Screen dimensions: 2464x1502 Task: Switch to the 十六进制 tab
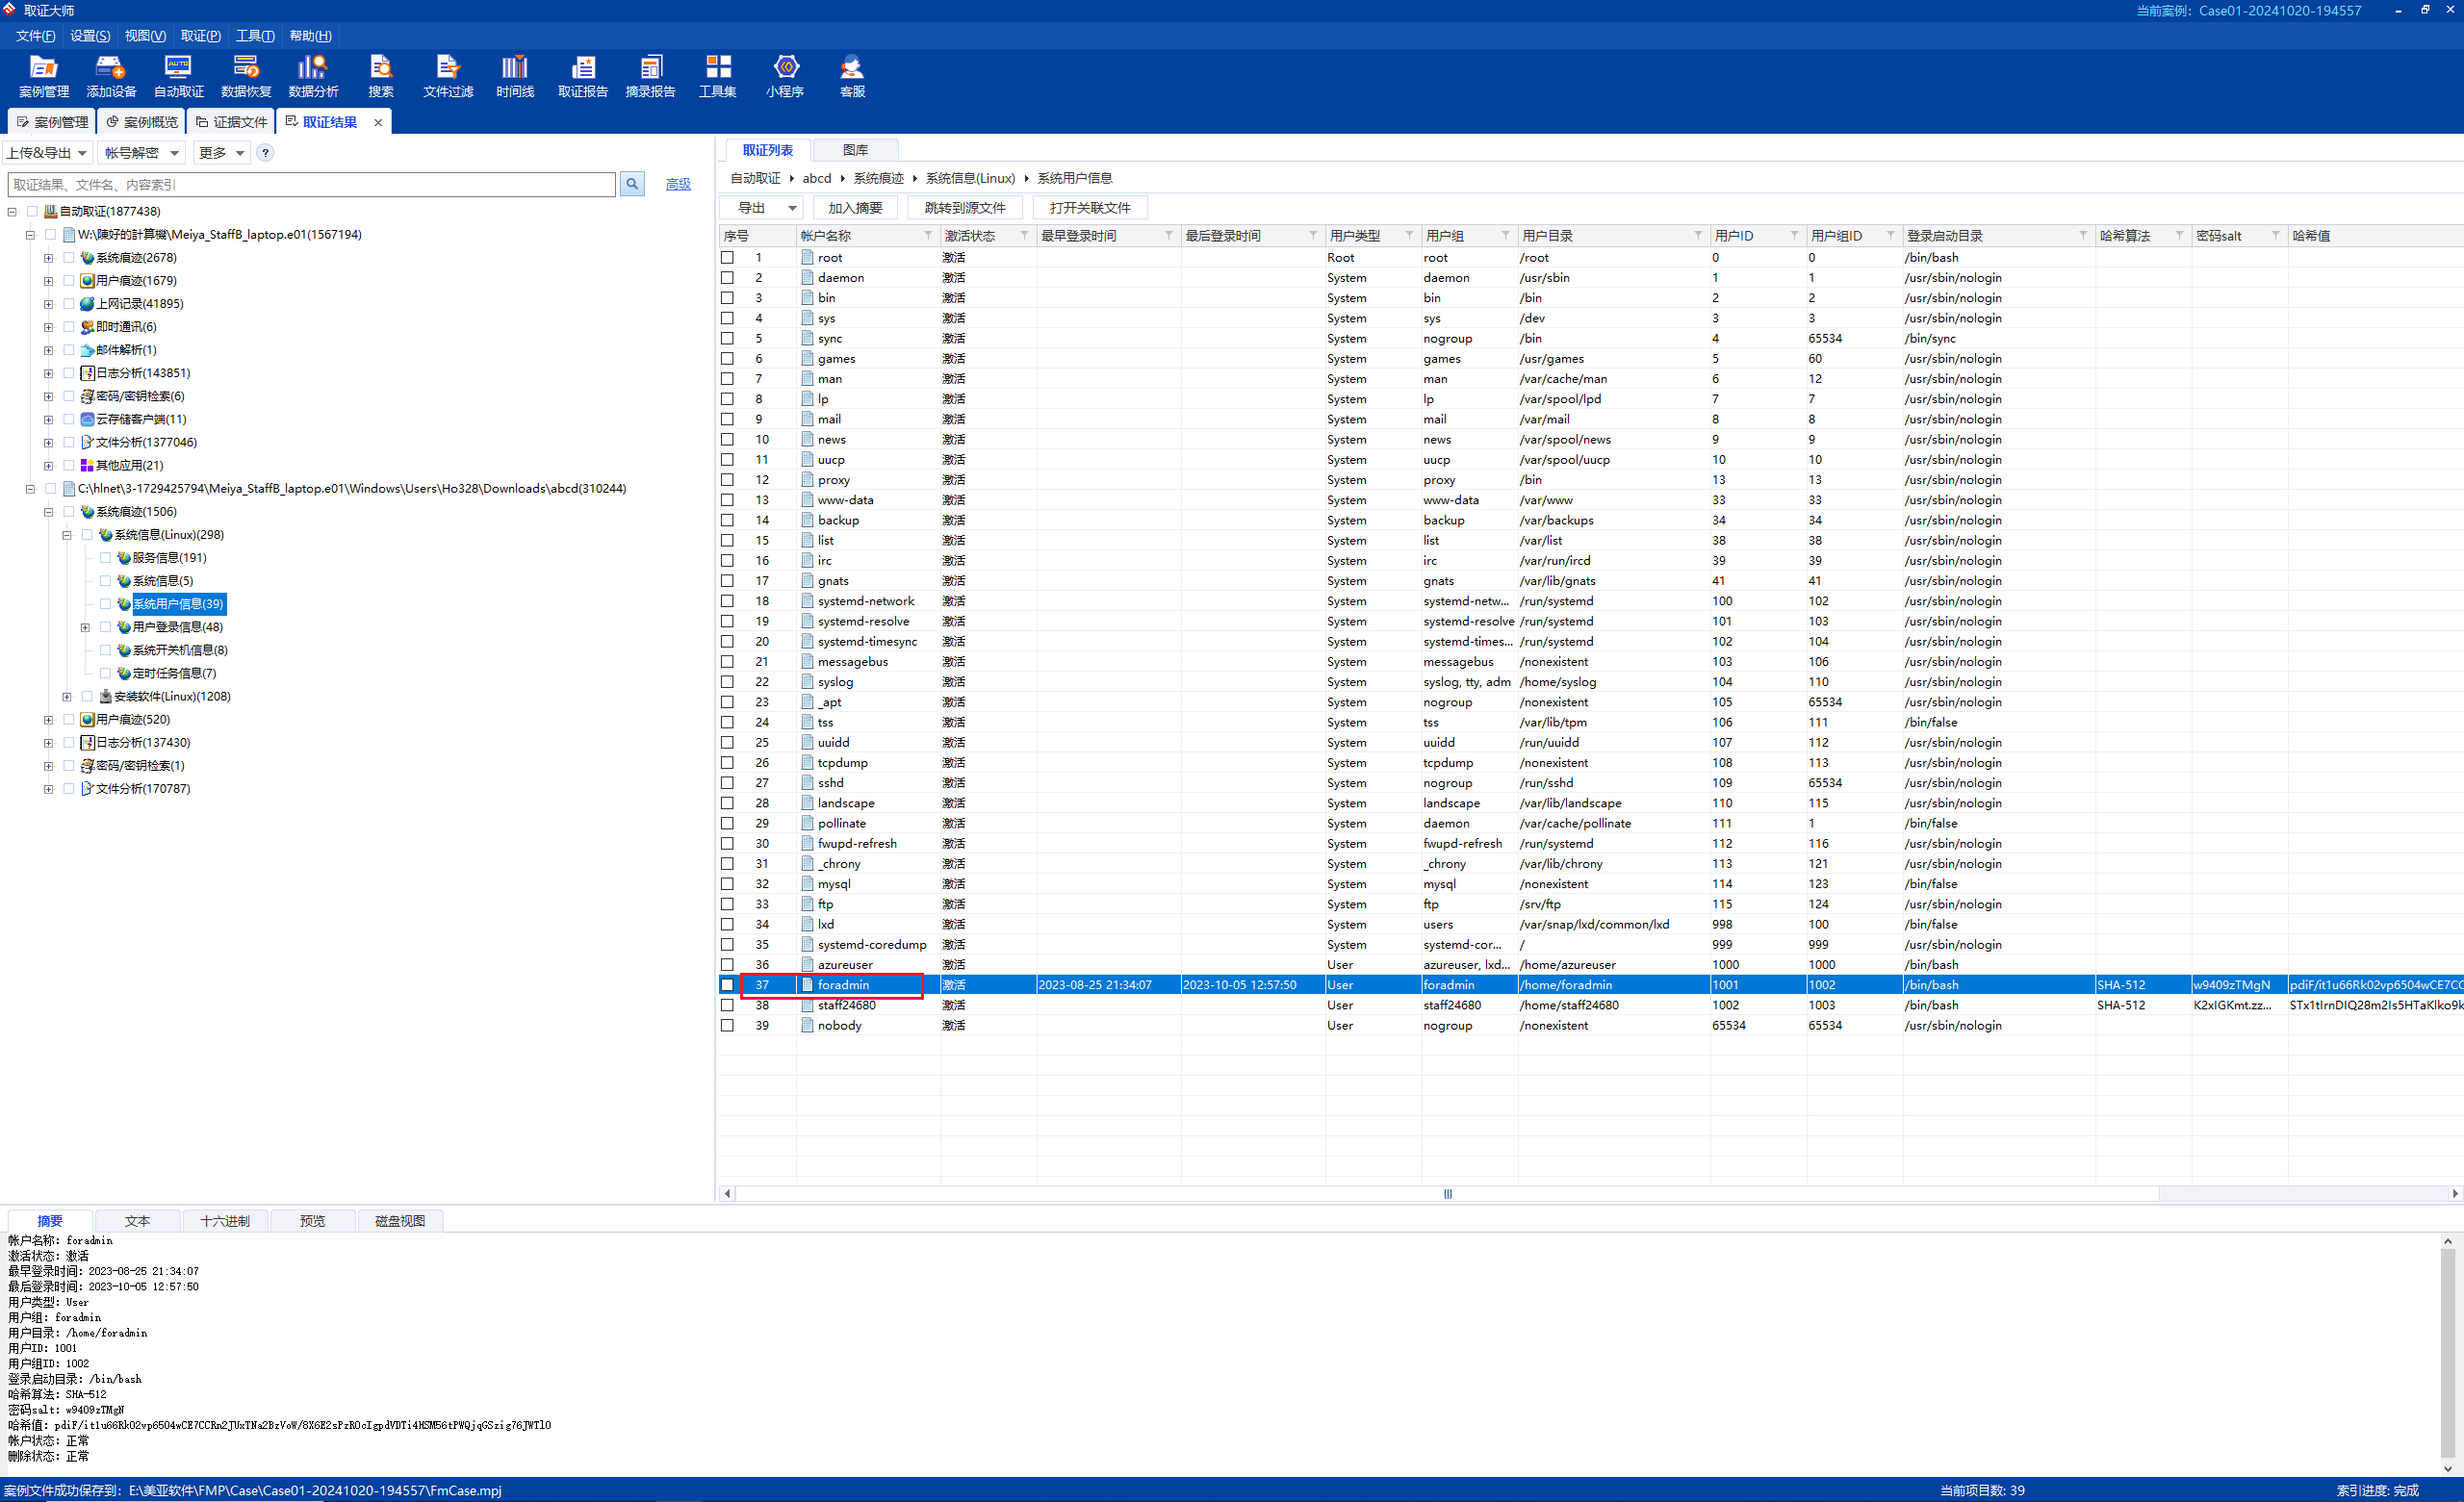tap(225, 1220)
